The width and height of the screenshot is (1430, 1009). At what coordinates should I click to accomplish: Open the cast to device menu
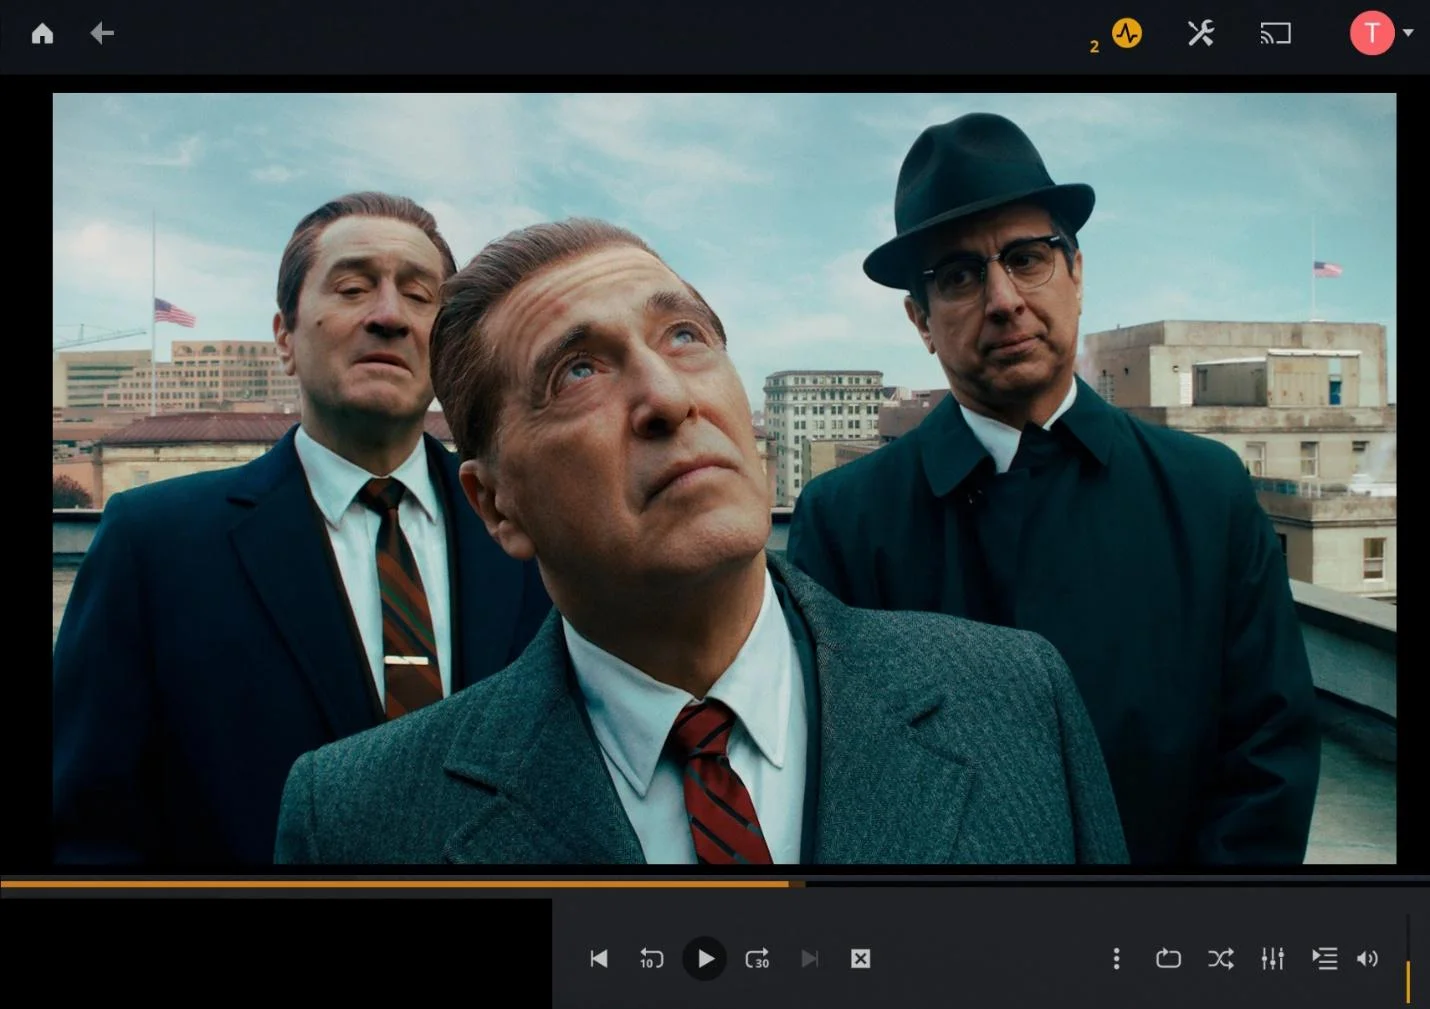tap(1275, 34)
